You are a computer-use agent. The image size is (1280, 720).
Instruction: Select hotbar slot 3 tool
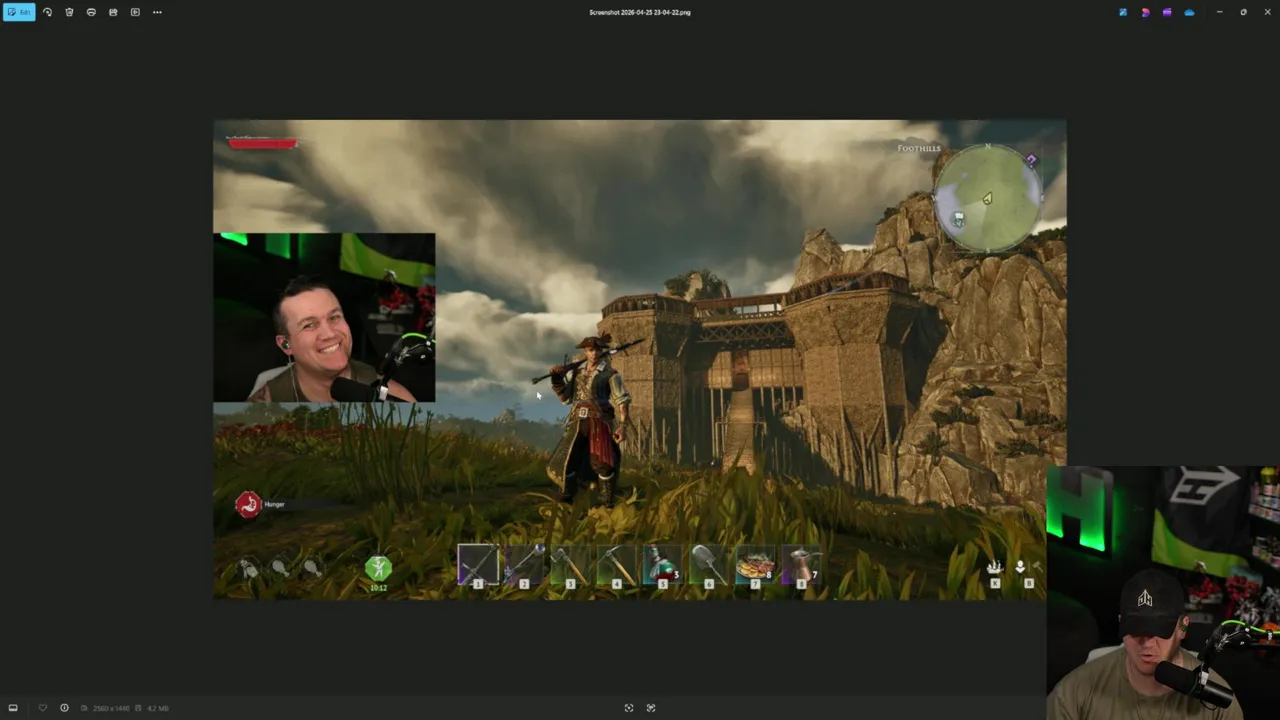click(x=570, y=566)
